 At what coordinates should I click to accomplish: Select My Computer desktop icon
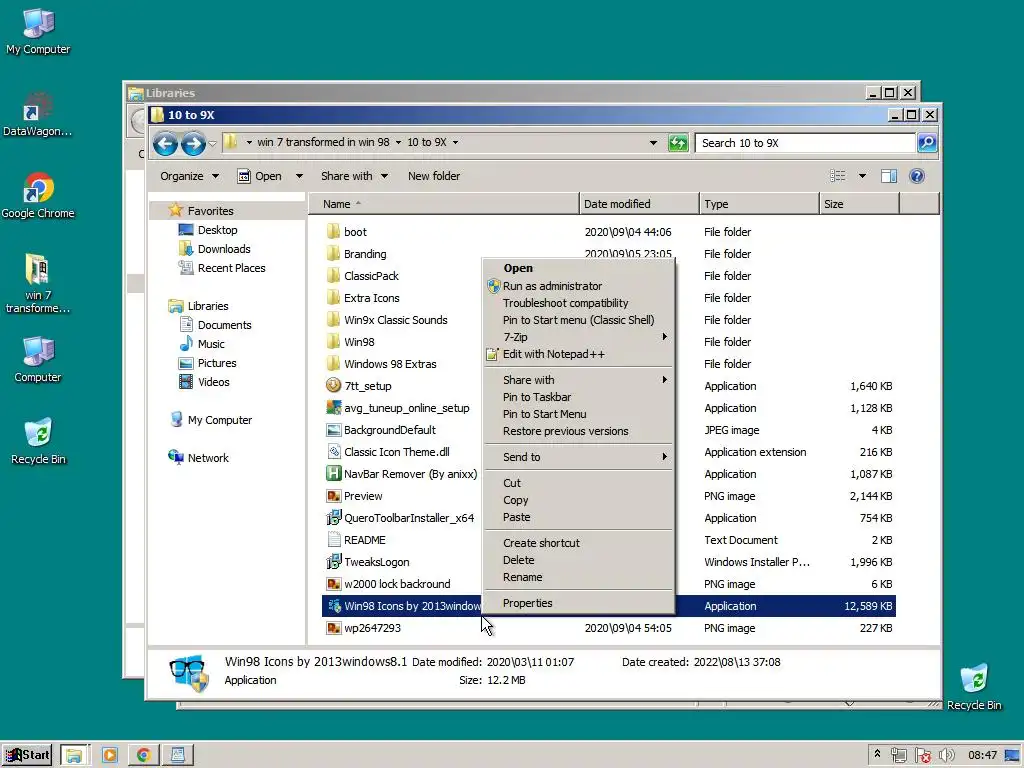pos(38,31)
